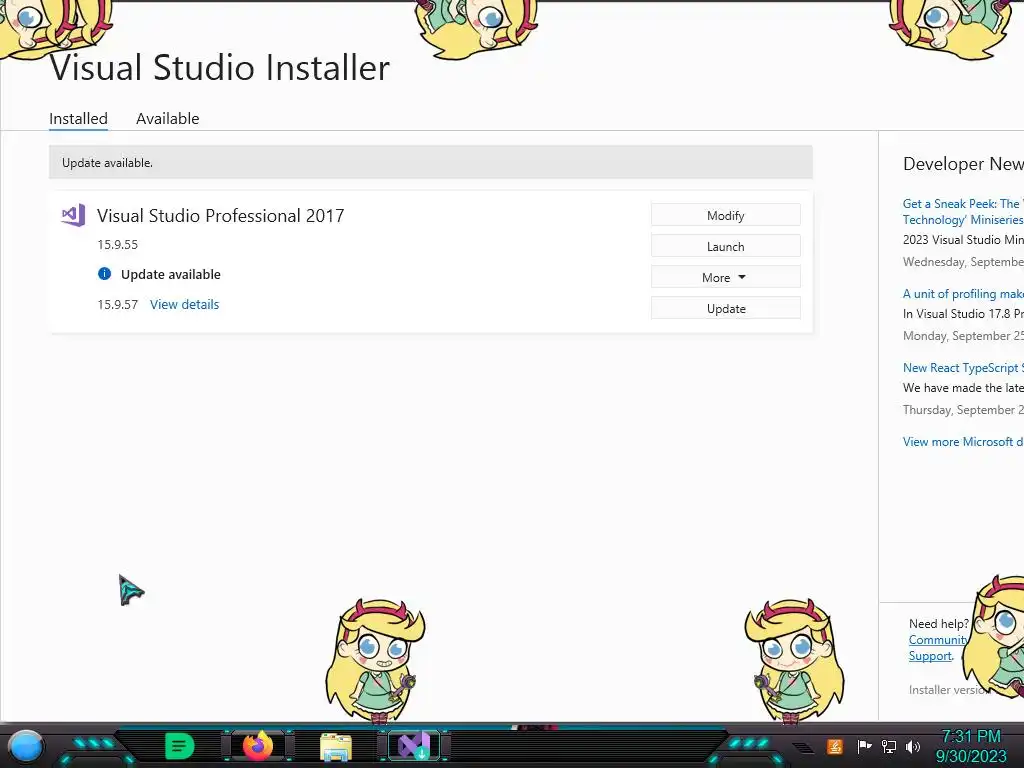Click the Java update tray icon

point(834,746)
